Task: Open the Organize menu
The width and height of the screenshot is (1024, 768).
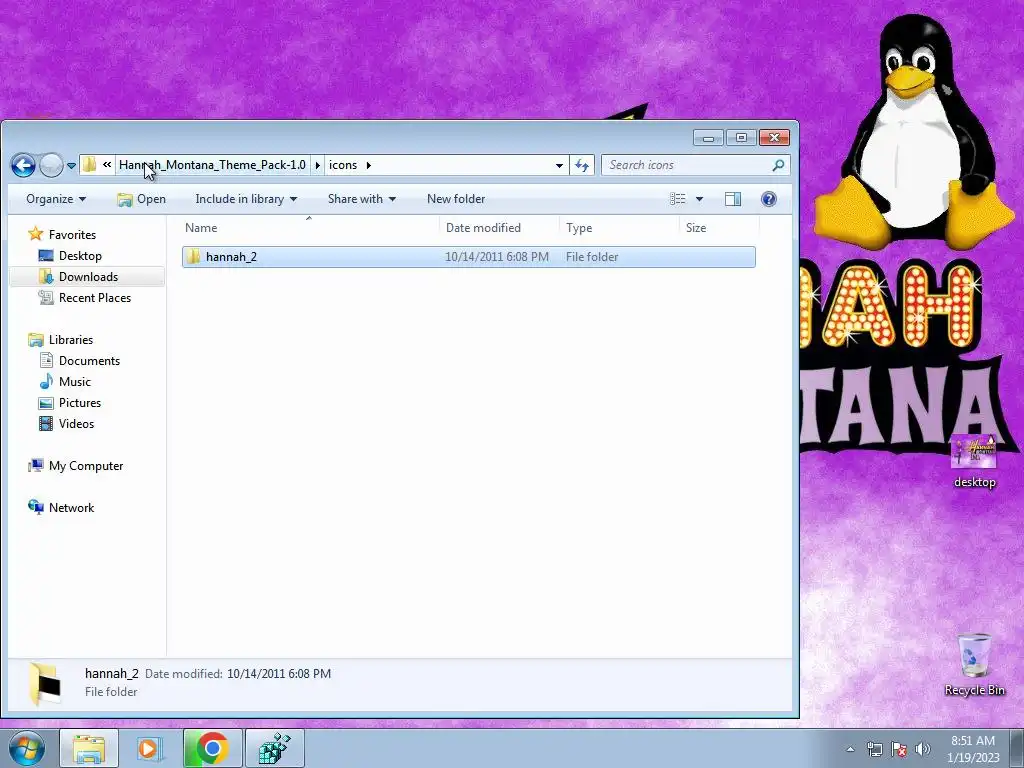Action: pos(56,199)
